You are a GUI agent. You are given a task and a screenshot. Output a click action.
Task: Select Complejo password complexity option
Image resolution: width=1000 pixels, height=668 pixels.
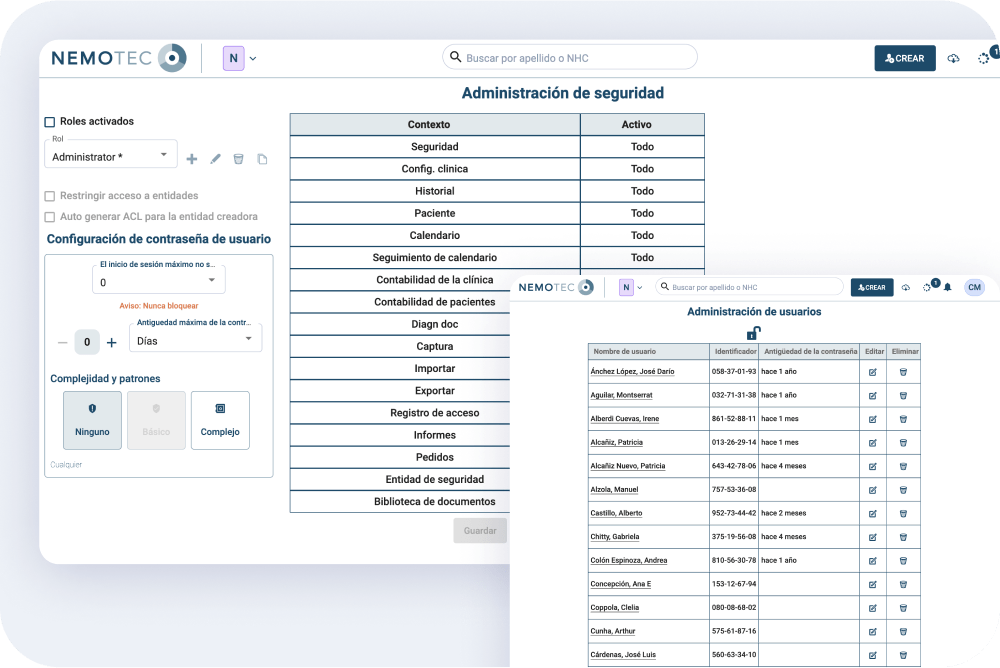coord(220,420)
